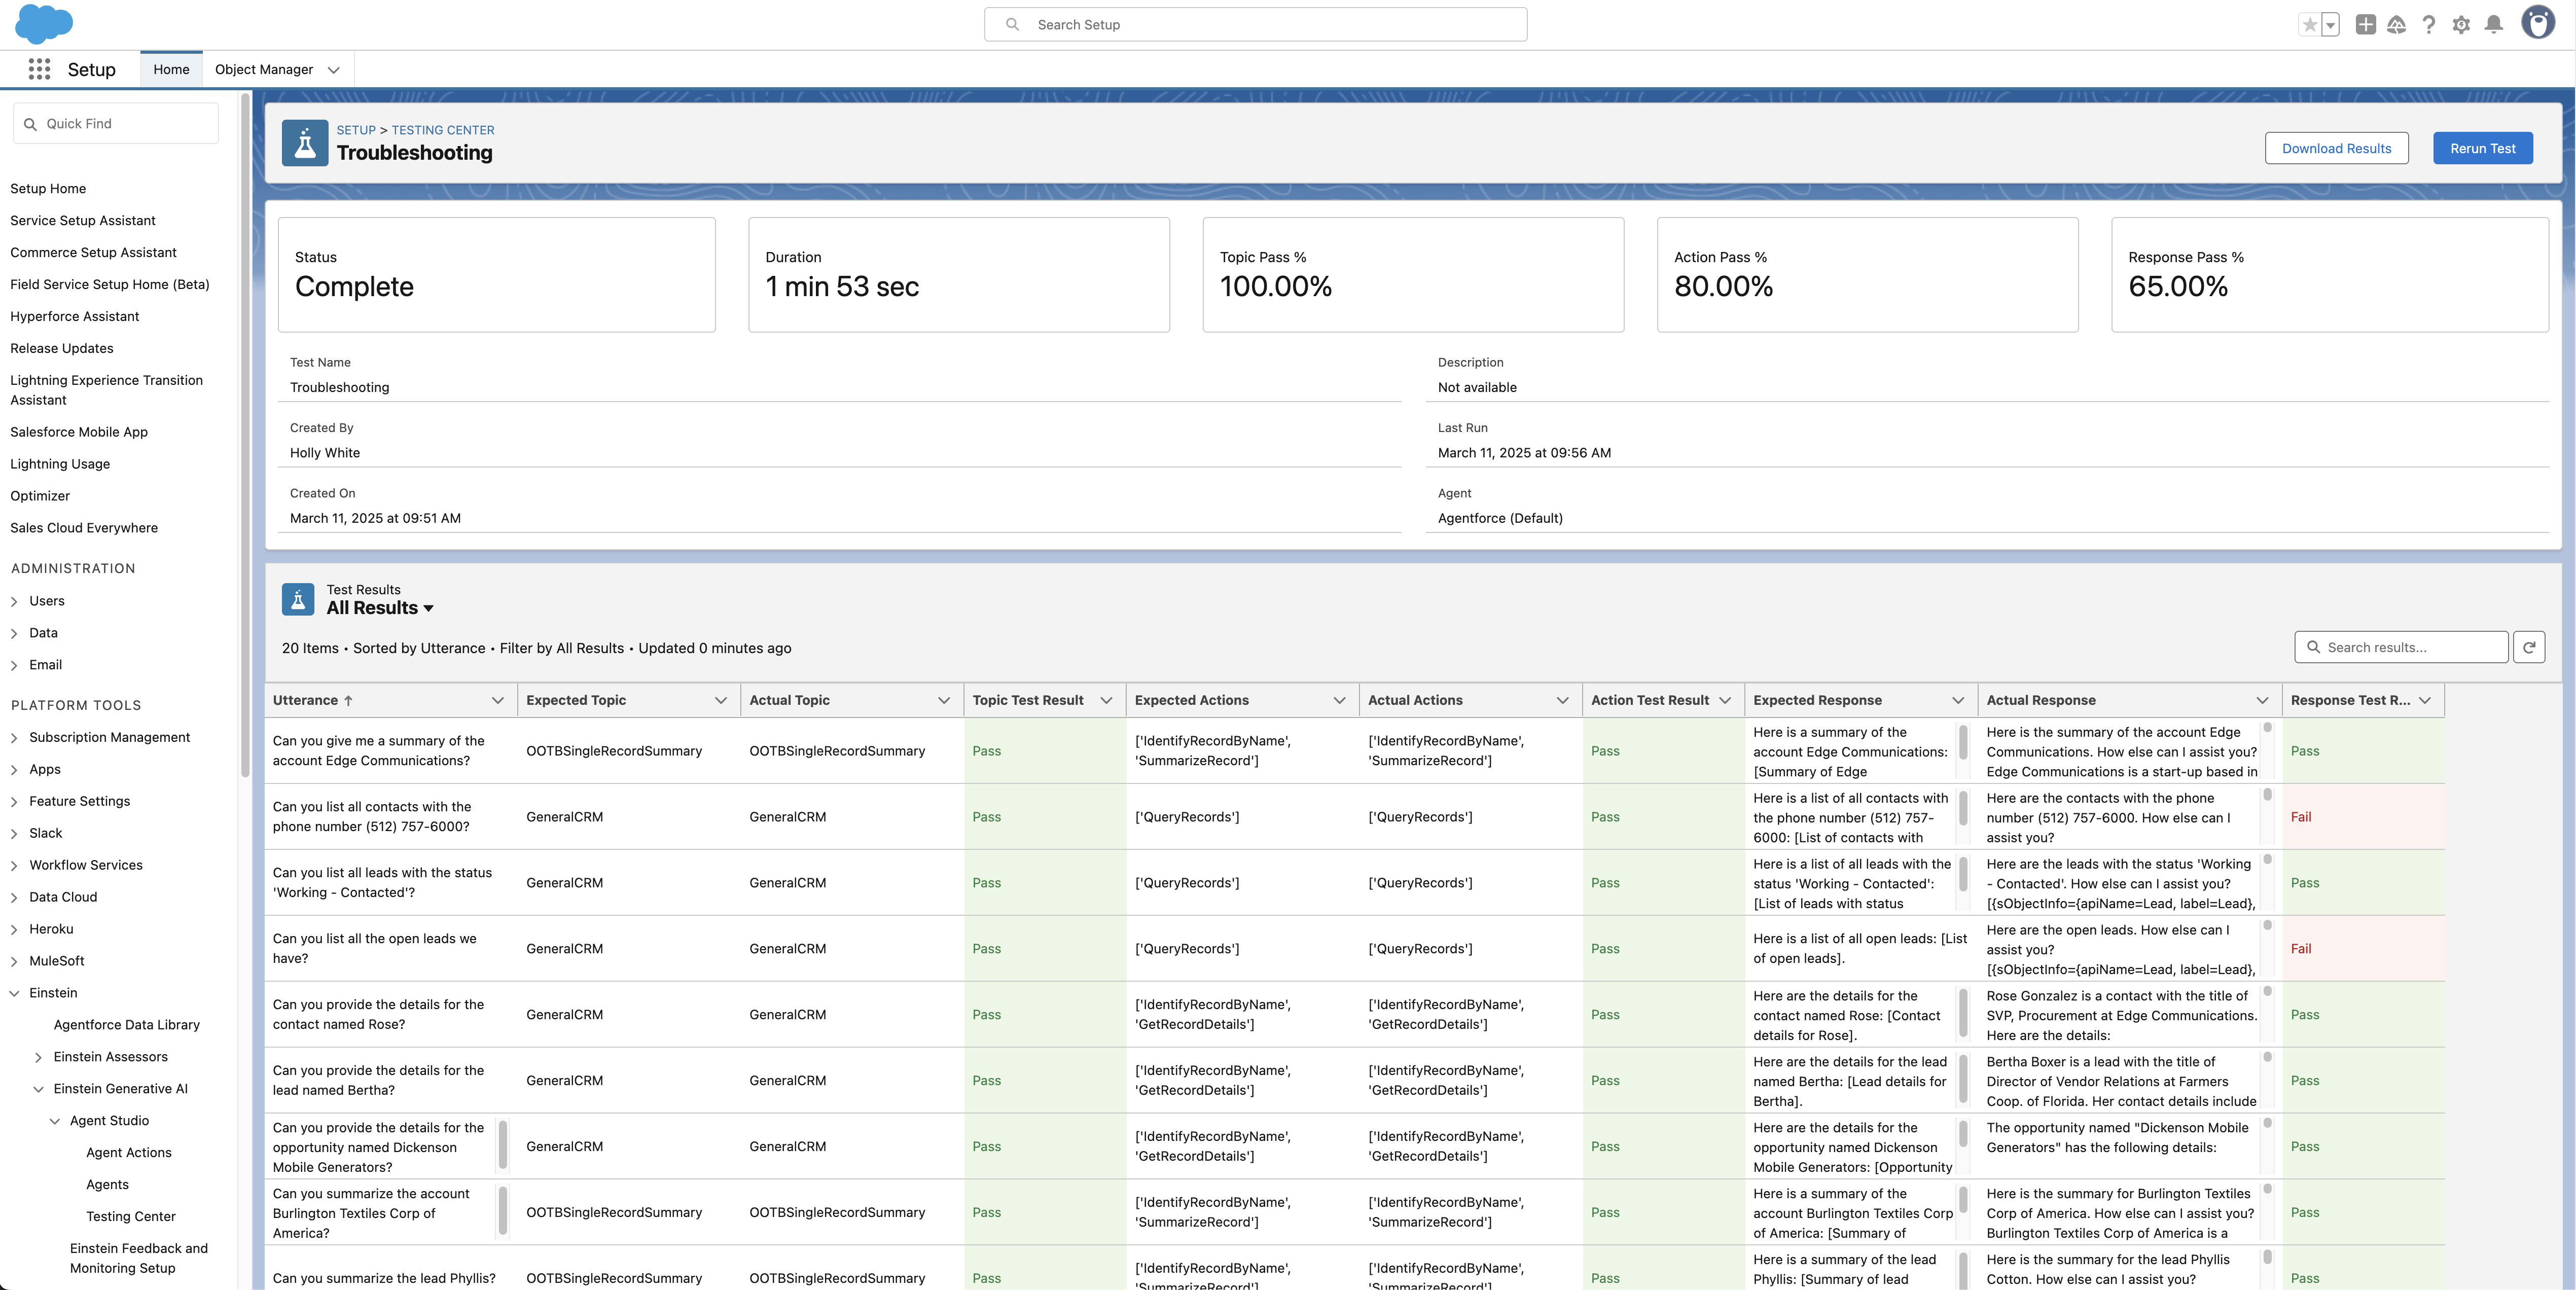Open the All Results filter dropdown
This screenshot has height=1290, width=2576.
pyautogui.click(x=428, y=608)
